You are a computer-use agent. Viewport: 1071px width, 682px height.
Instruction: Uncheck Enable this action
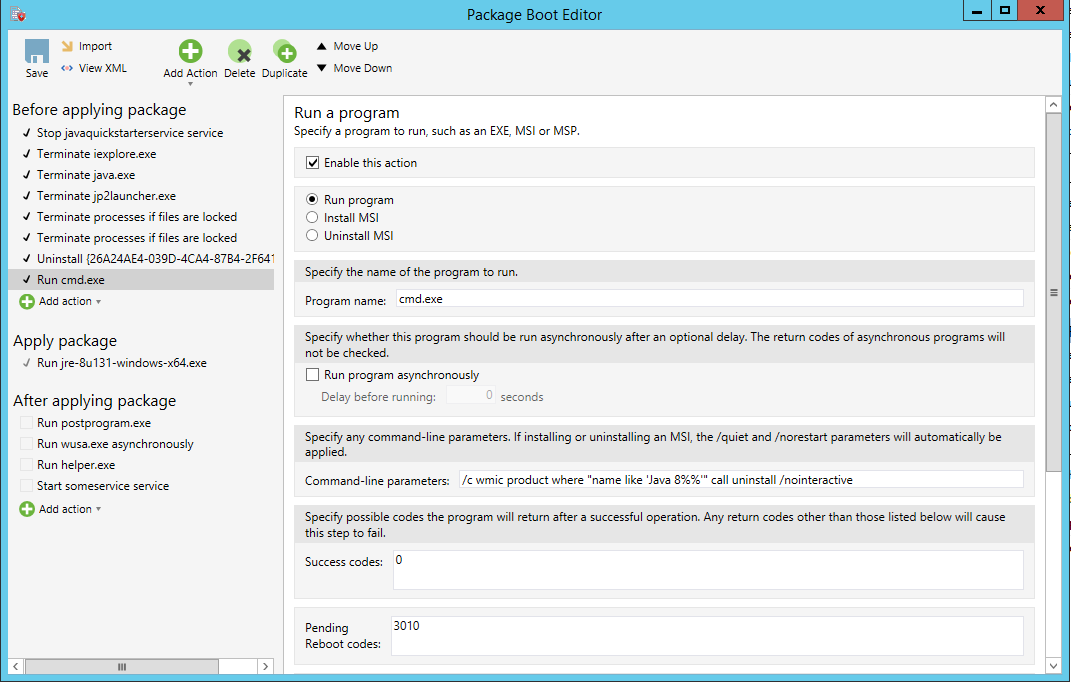(312, 163)
